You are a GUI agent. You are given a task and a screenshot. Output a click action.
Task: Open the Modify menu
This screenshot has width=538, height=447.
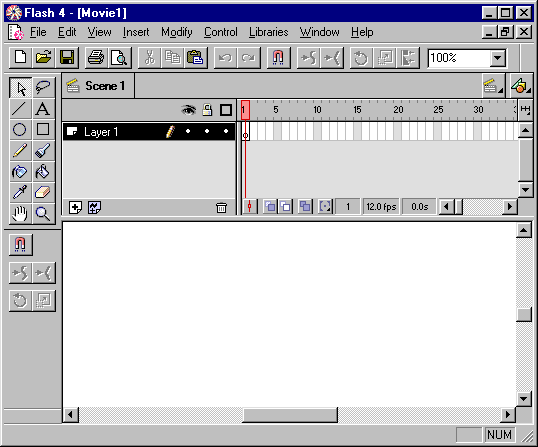(x=177, y=32)
